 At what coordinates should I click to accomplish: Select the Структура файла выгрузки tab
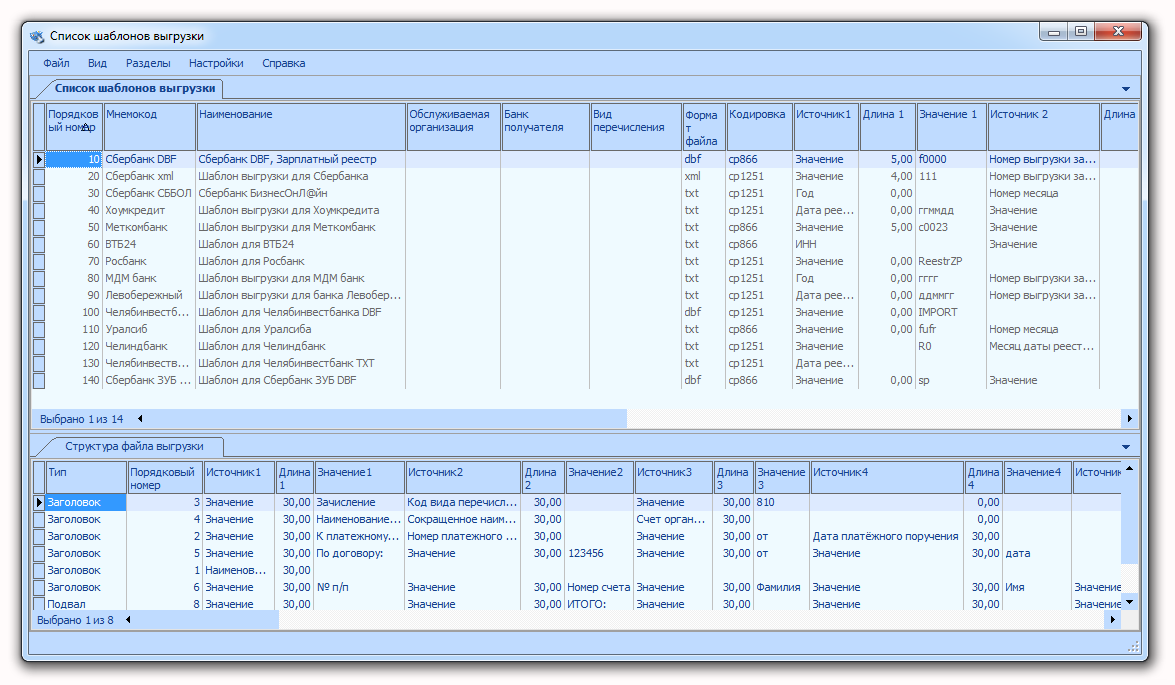133,446
